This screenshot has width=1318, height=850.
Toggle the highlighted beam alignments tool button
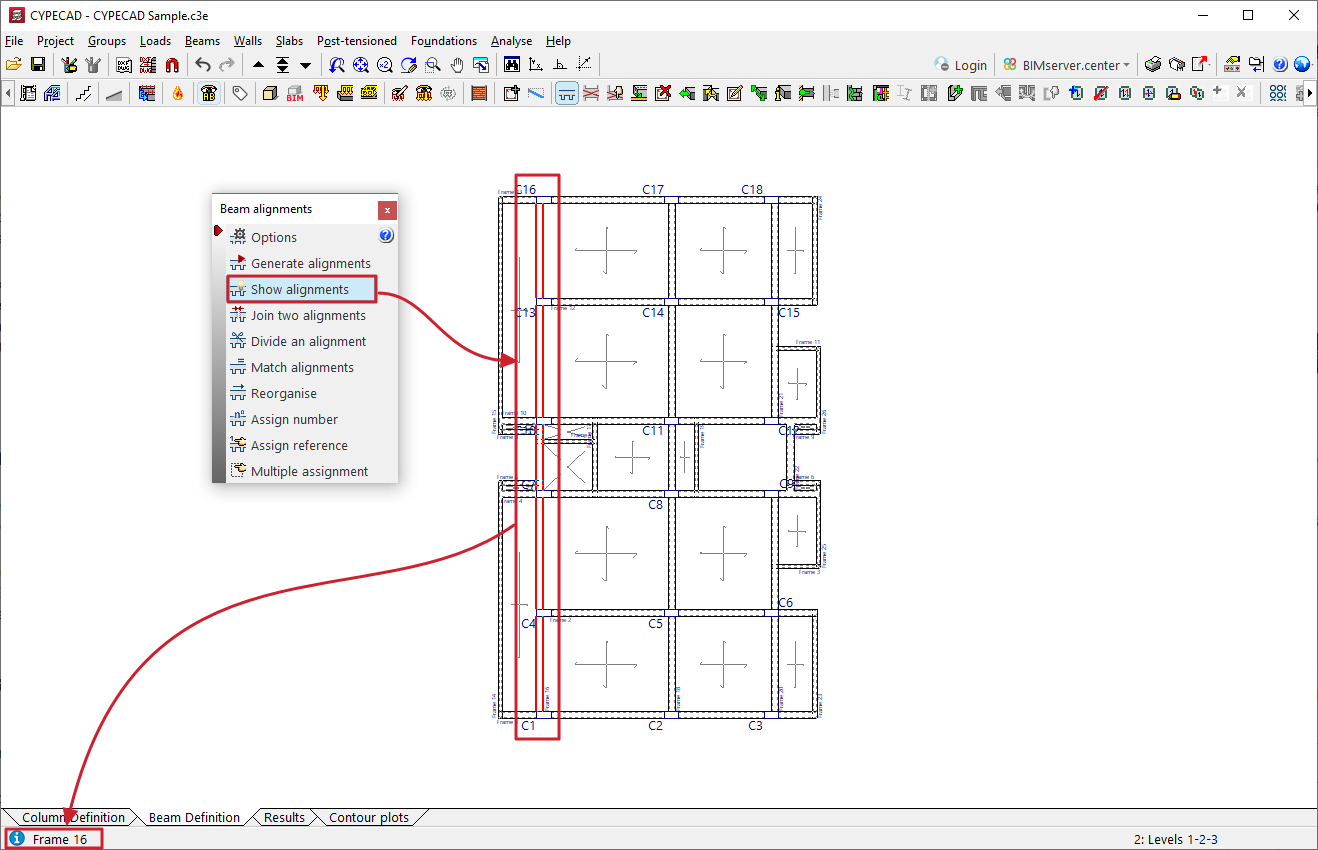point(567,93)
